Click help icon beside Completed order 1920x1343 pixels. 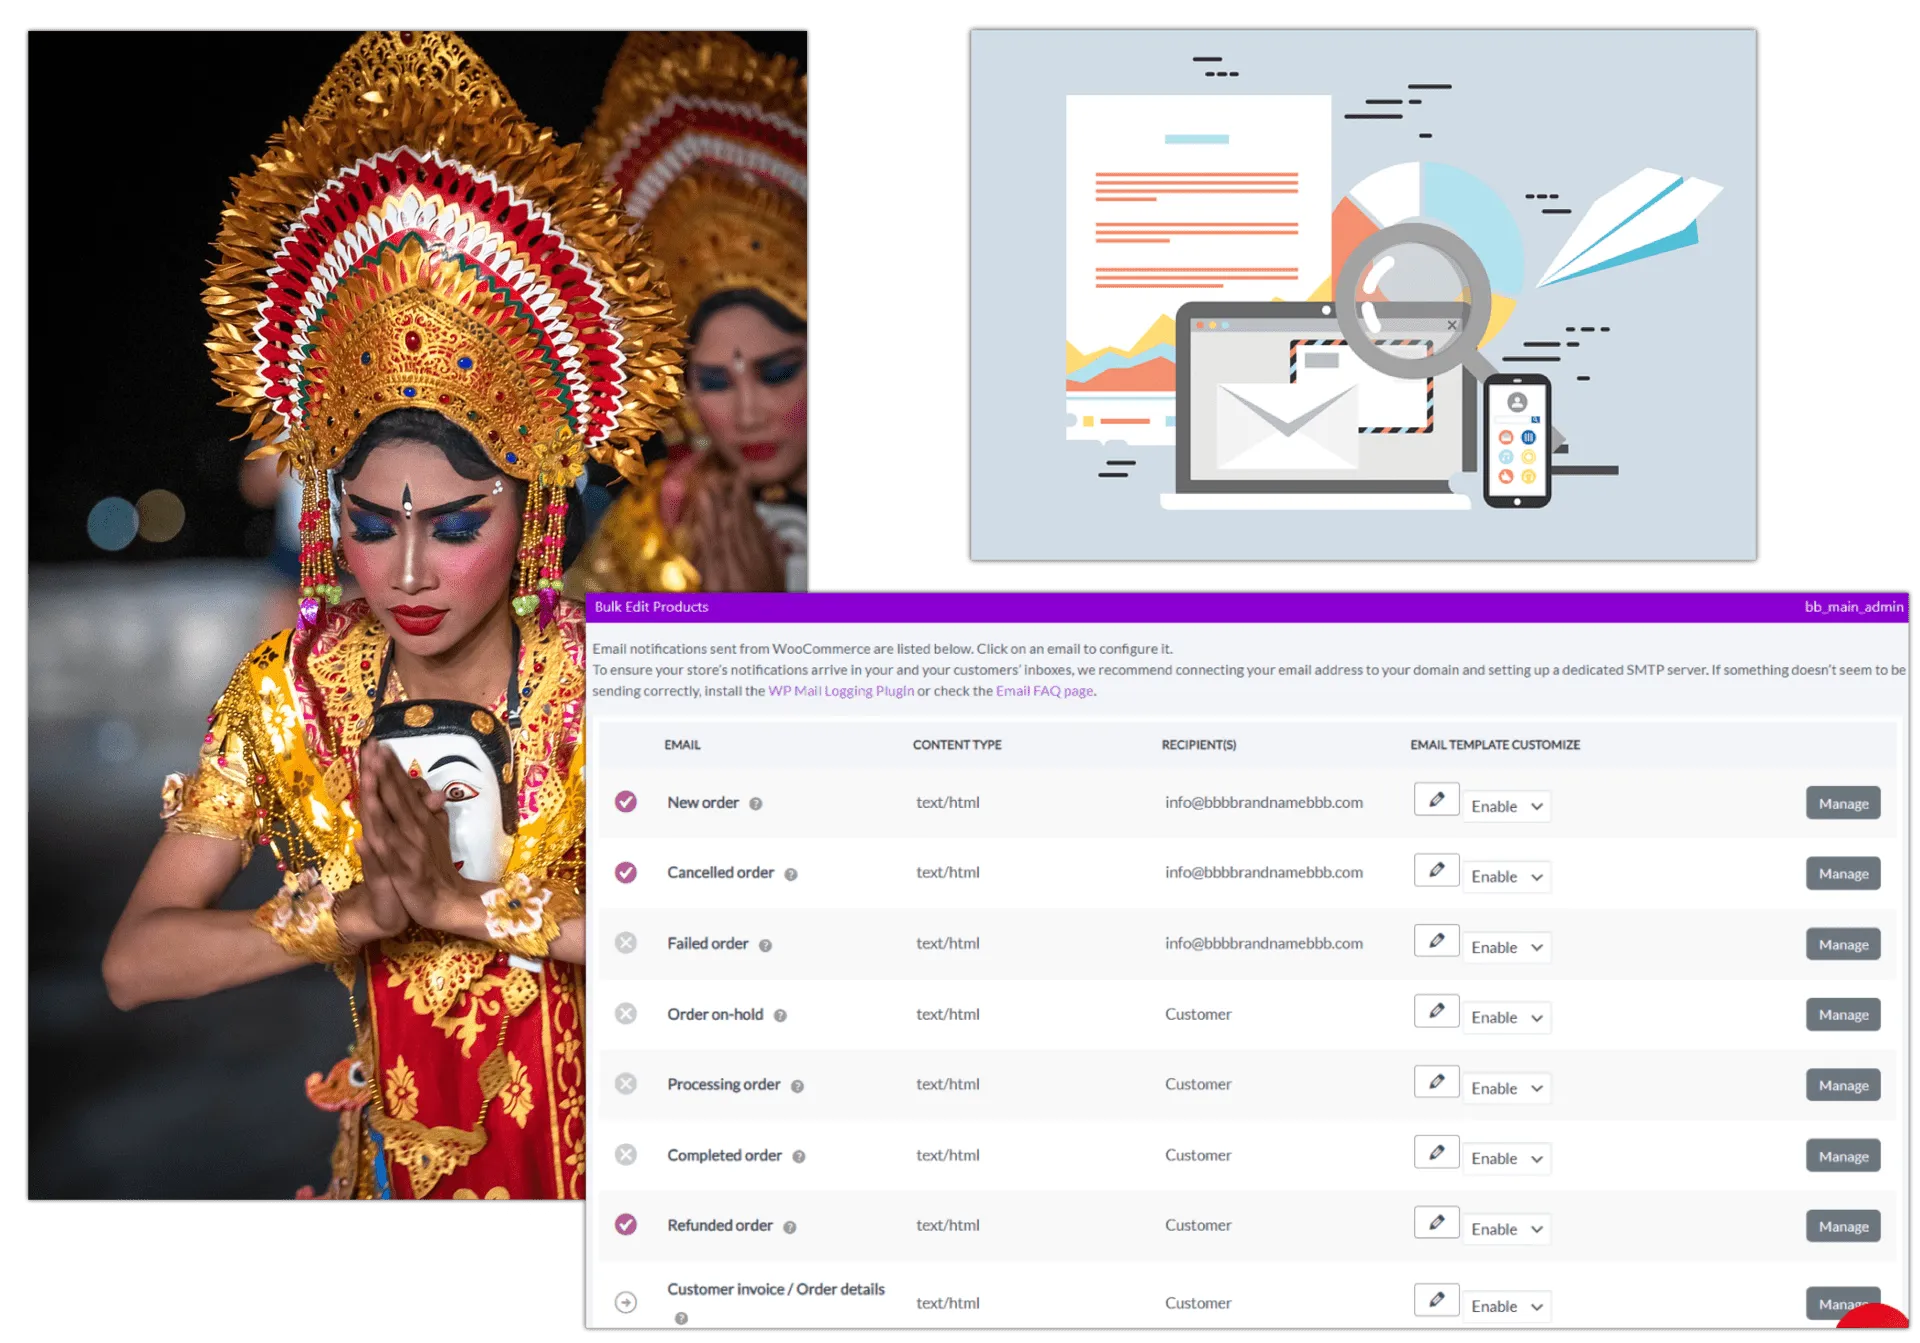point(799,1157)
